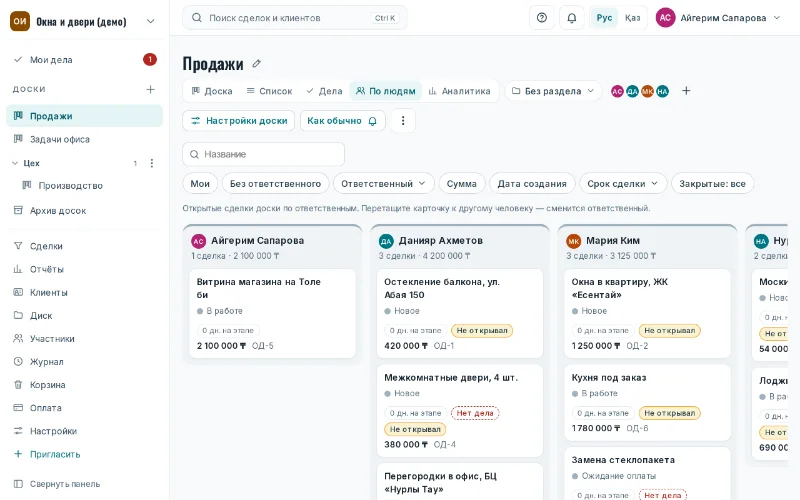Open the help question mark icon

coord(542,18)
